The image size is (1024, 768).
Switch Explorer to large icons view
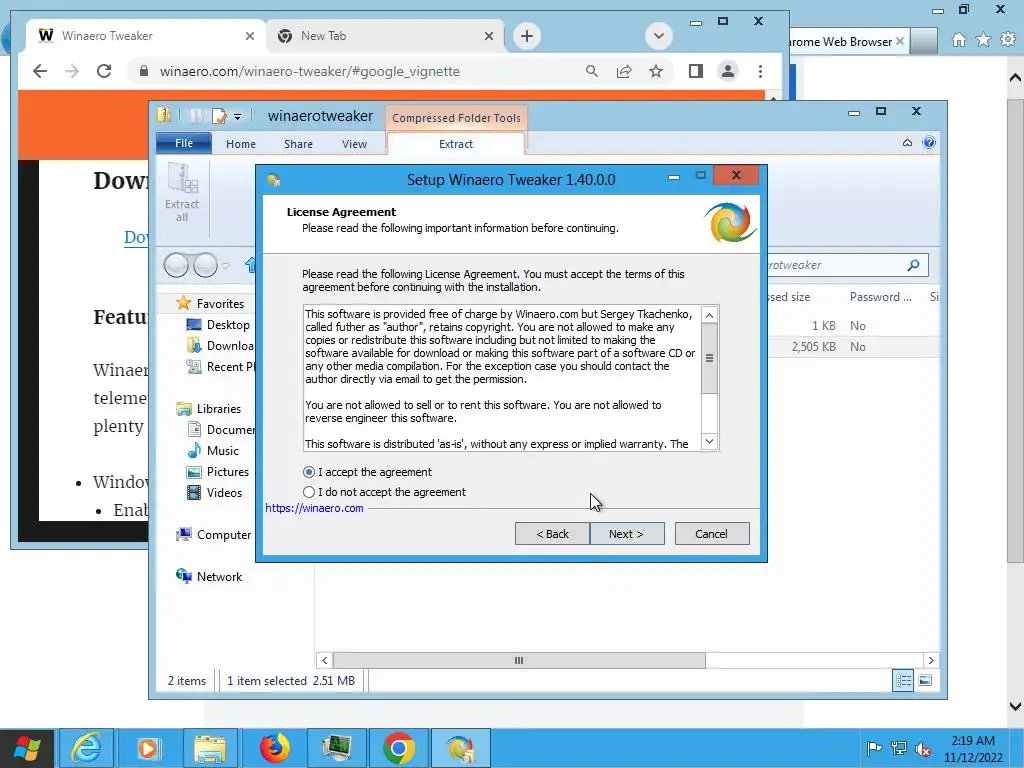point(925,680)
